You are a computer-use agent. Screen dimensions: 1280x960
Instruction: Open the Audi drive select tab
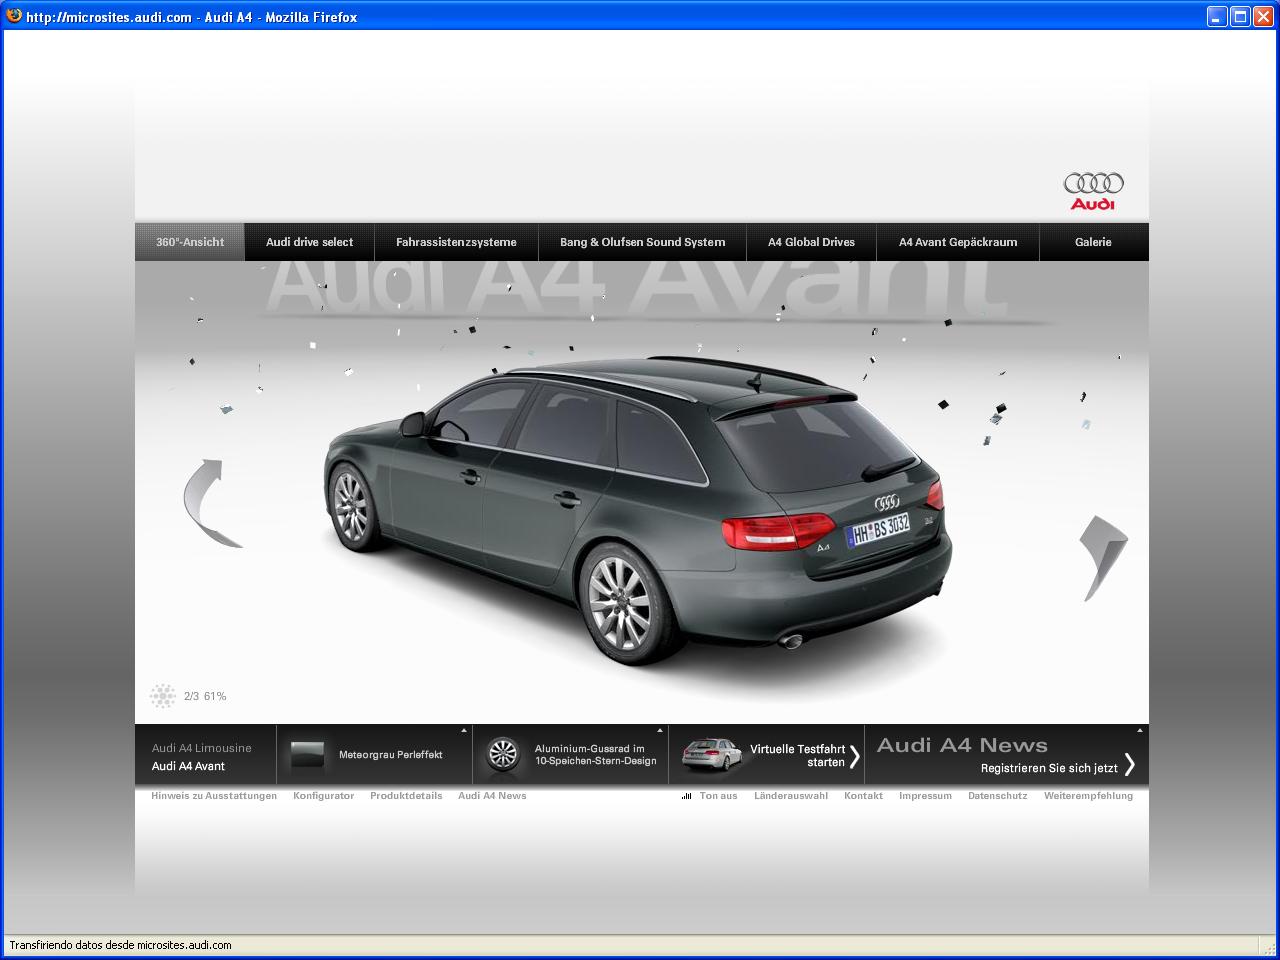(x=310, y=242)
